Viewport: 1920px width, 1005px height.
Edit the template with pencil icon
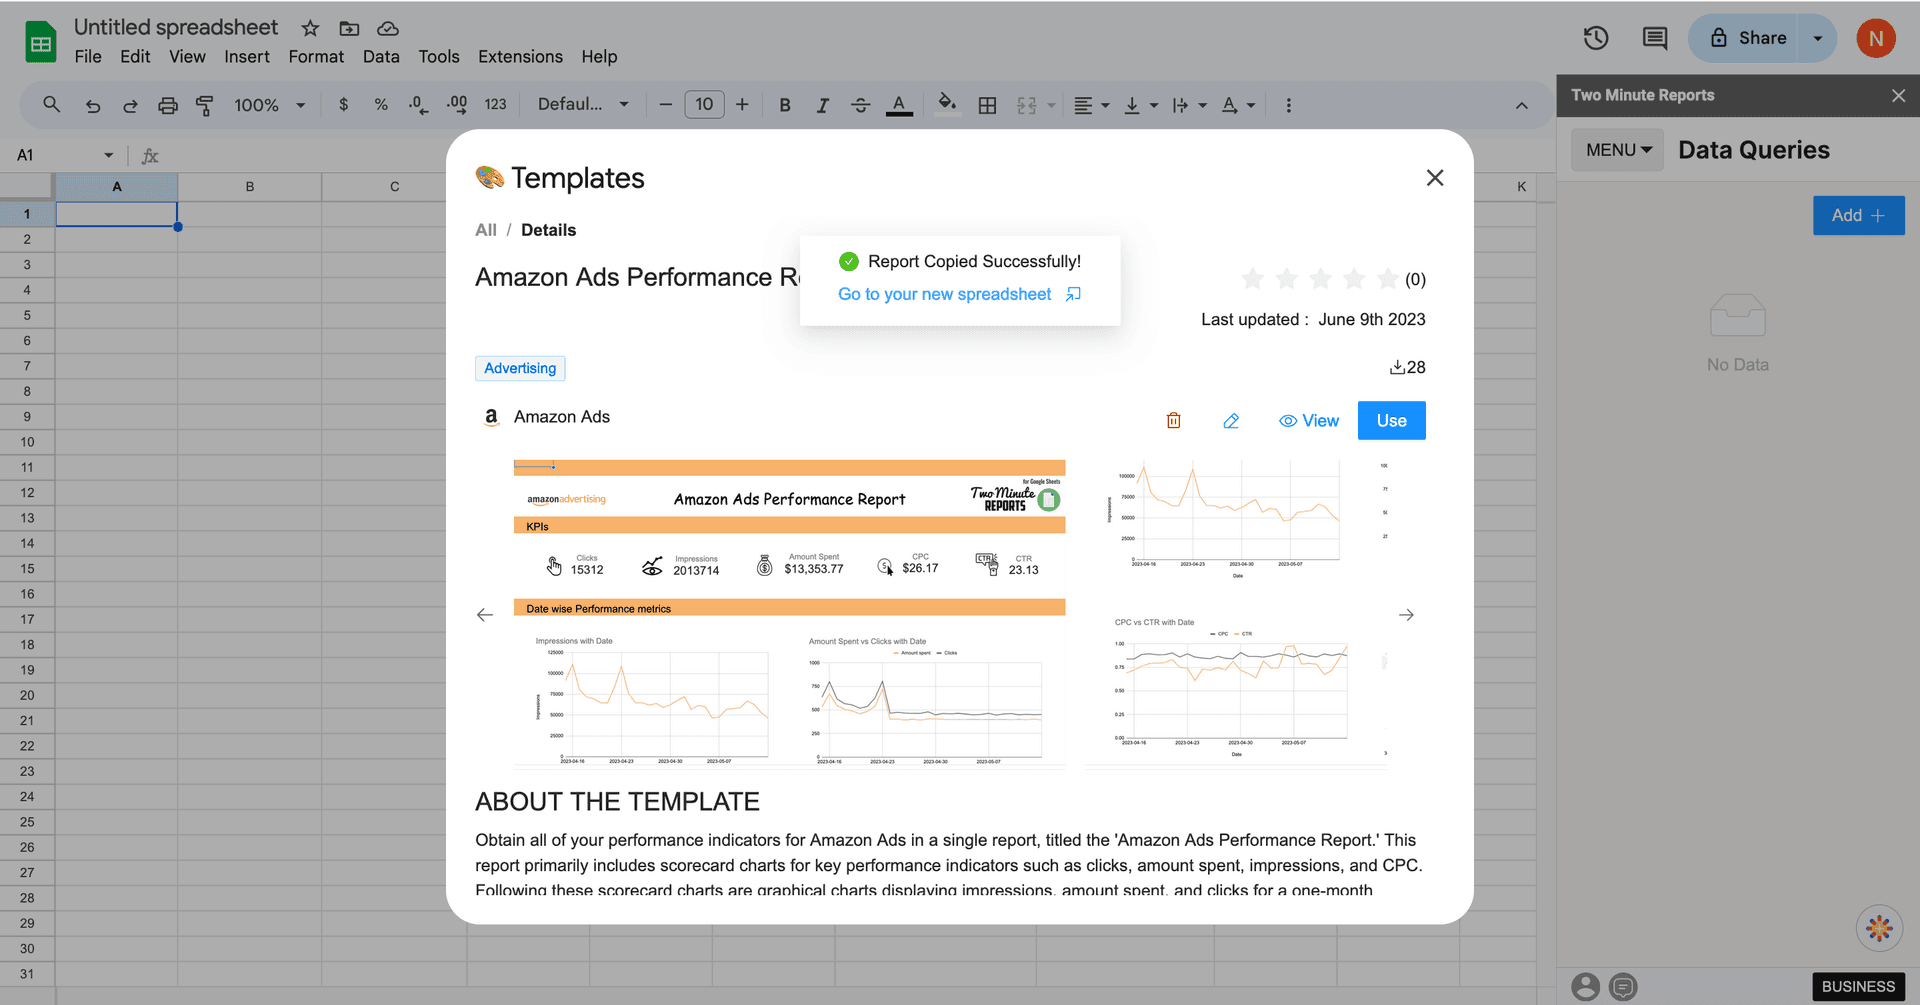pos(1231,421)
